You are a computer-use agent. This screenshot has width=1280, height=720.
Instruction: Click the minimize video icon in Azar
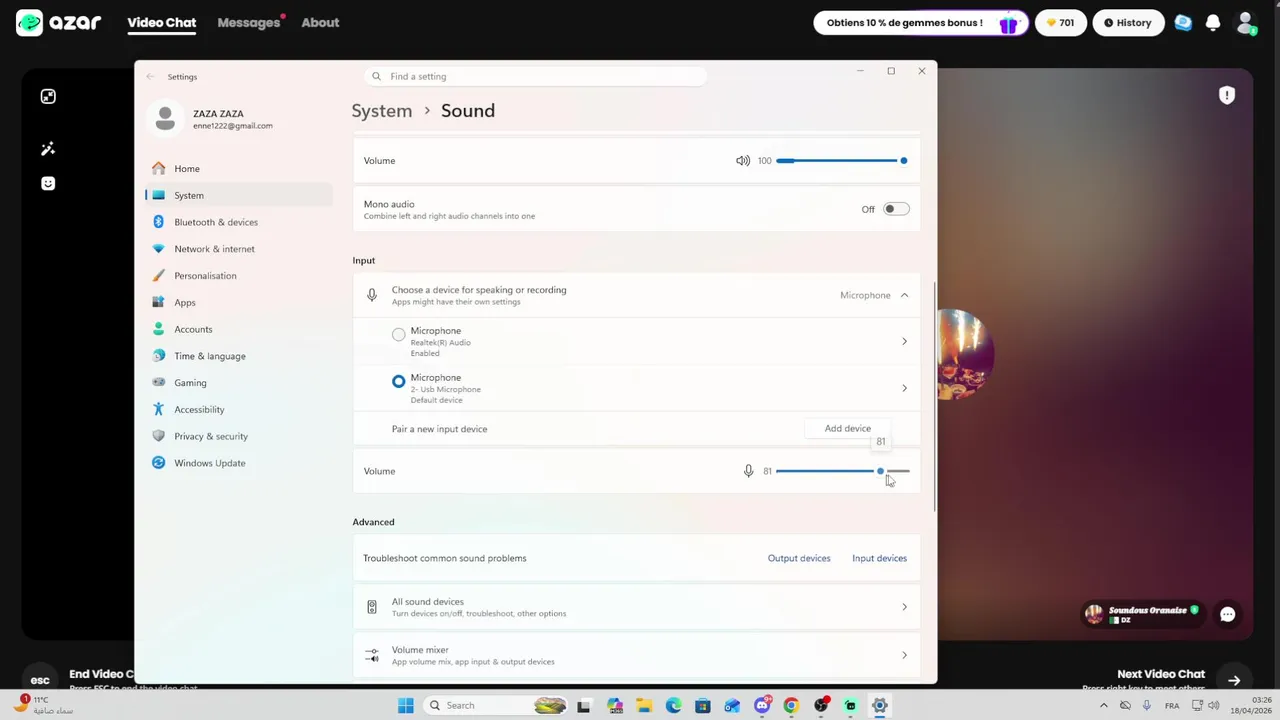(x=48, y=96)
